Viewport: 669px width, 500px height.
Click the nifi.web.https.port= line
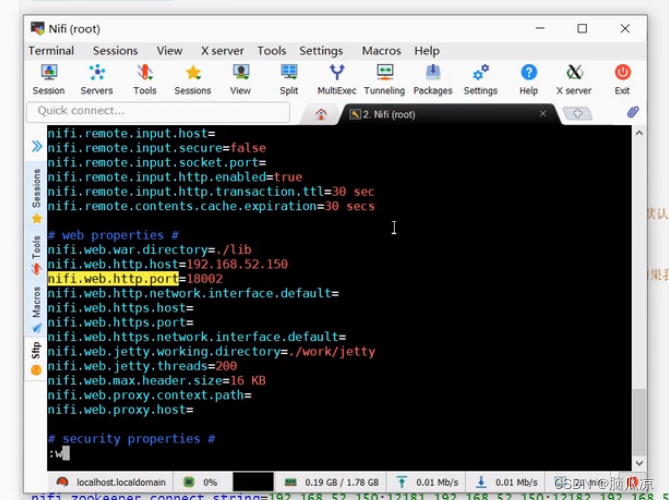coord(120,322)
